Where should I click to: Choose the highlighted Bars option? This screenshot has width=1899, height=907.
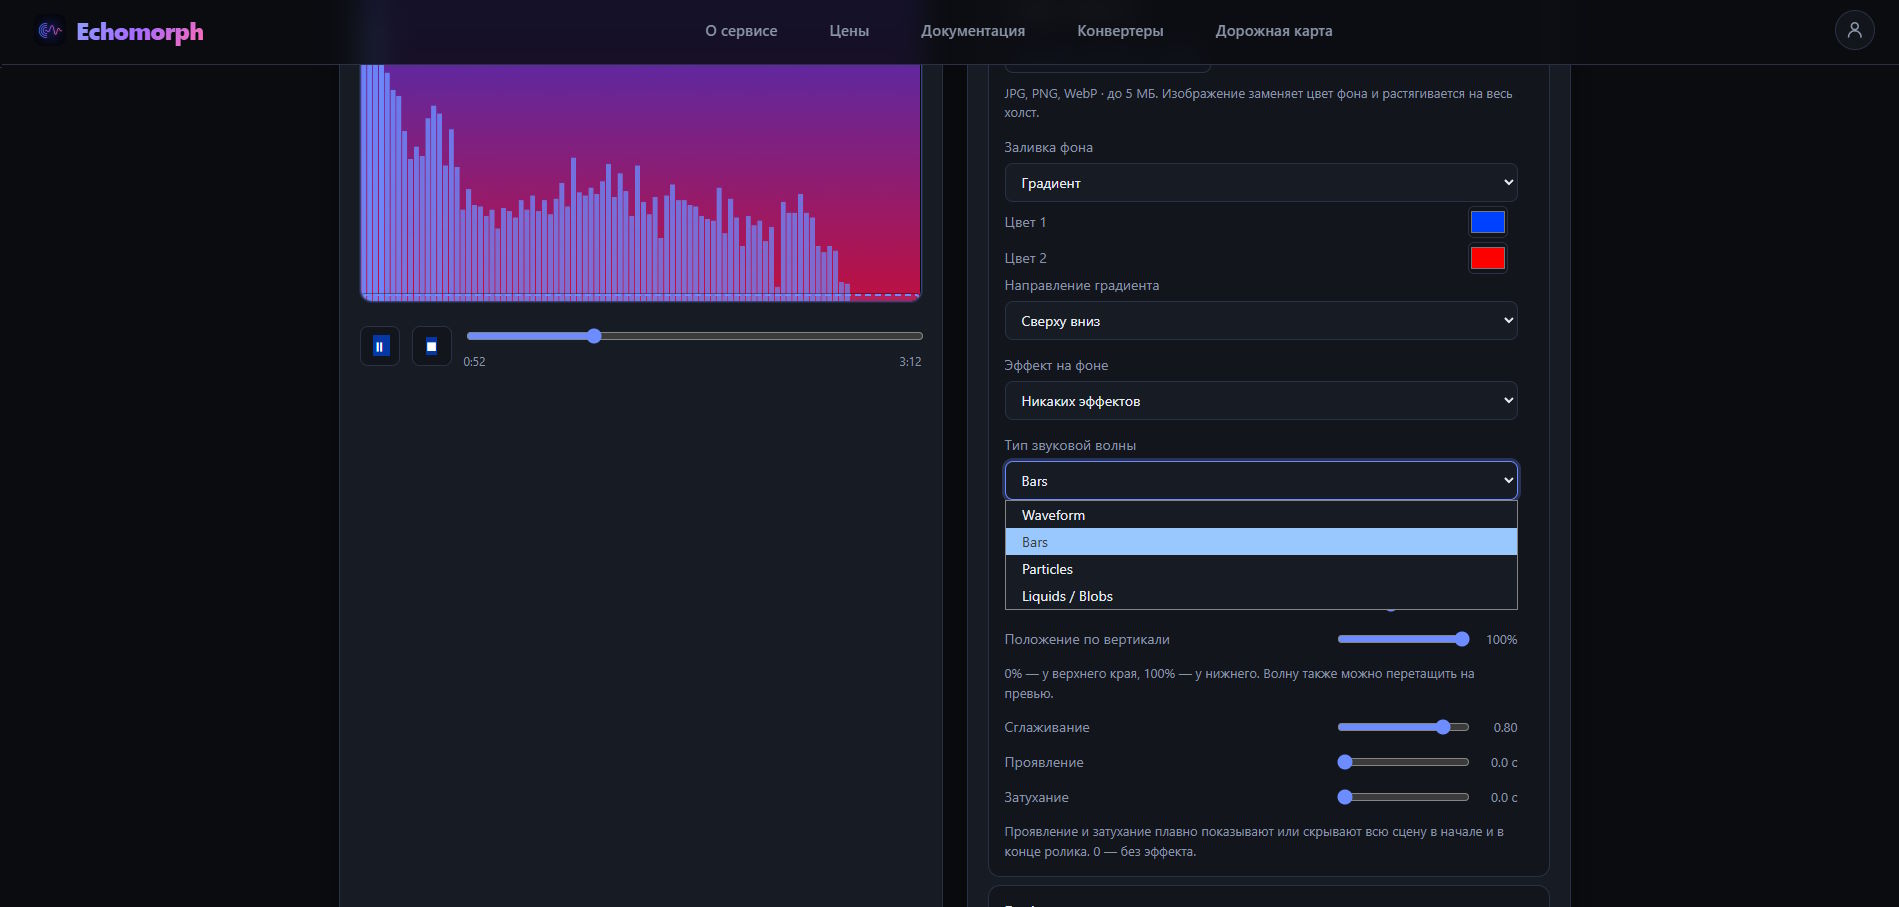(x=1261, y=542)
